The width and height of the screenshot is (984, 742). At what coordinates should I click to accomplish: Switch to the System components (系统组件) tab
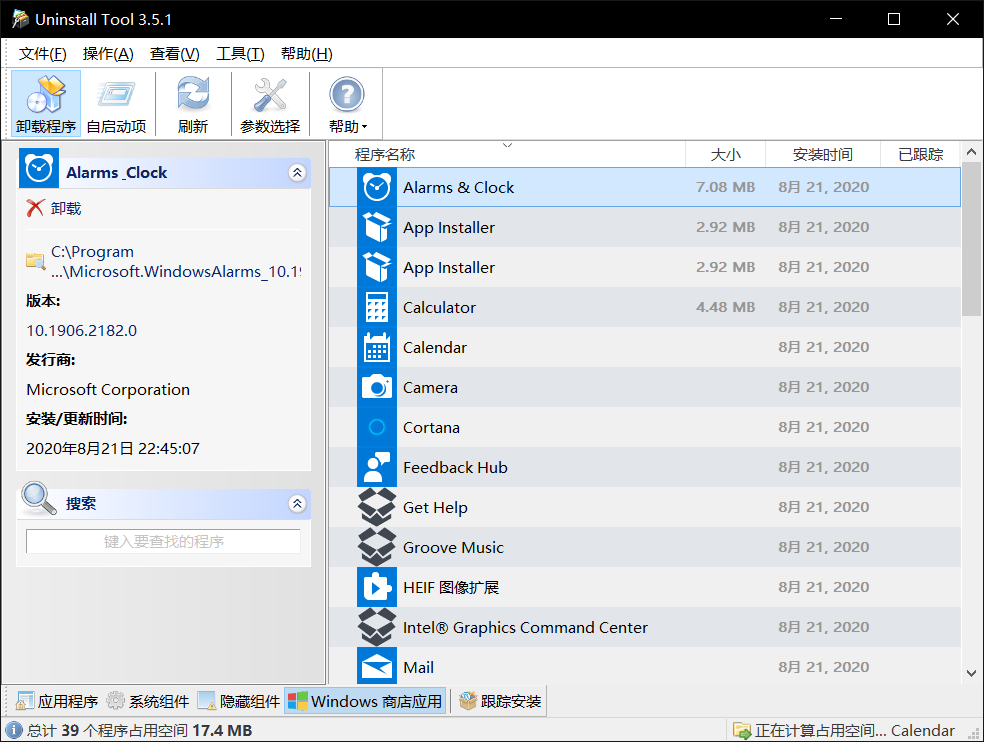pyautogui.click(x=148, y=701)
